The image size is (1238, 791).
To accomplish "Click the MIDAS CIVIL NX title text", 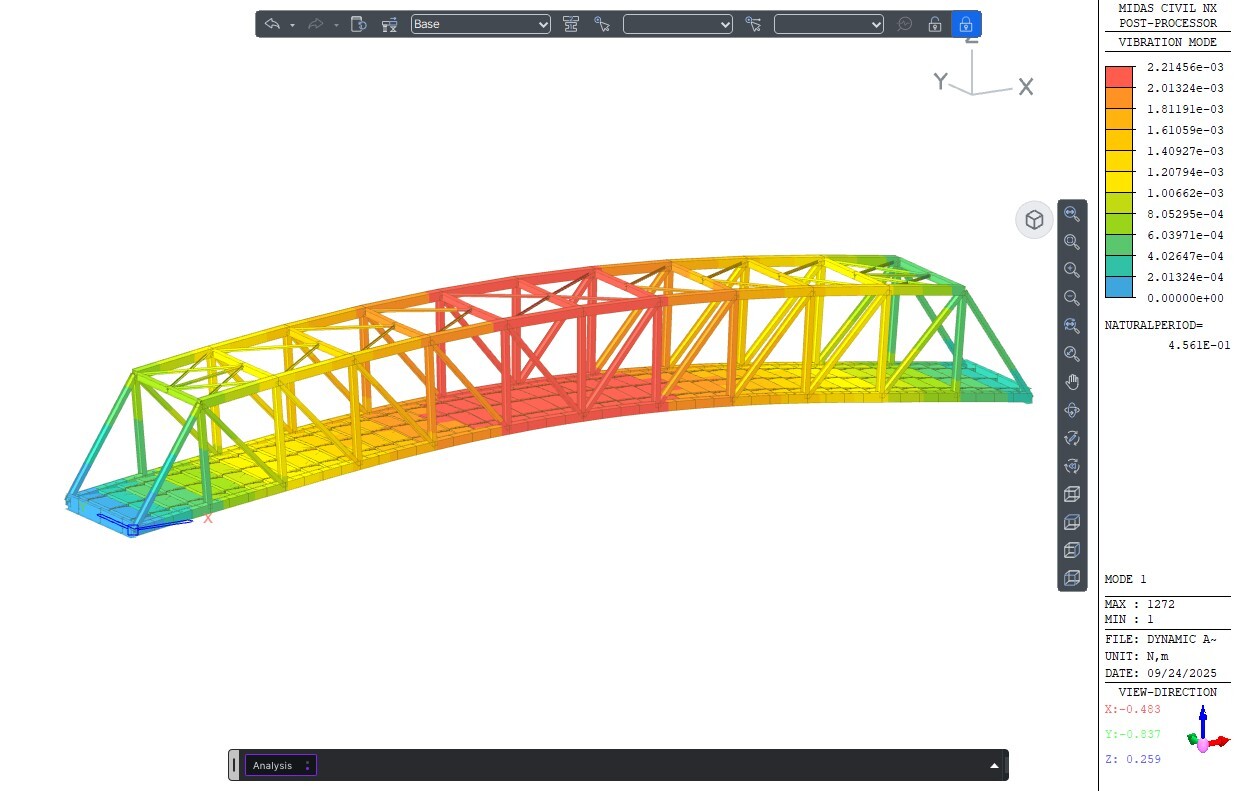I will 1167,8.
